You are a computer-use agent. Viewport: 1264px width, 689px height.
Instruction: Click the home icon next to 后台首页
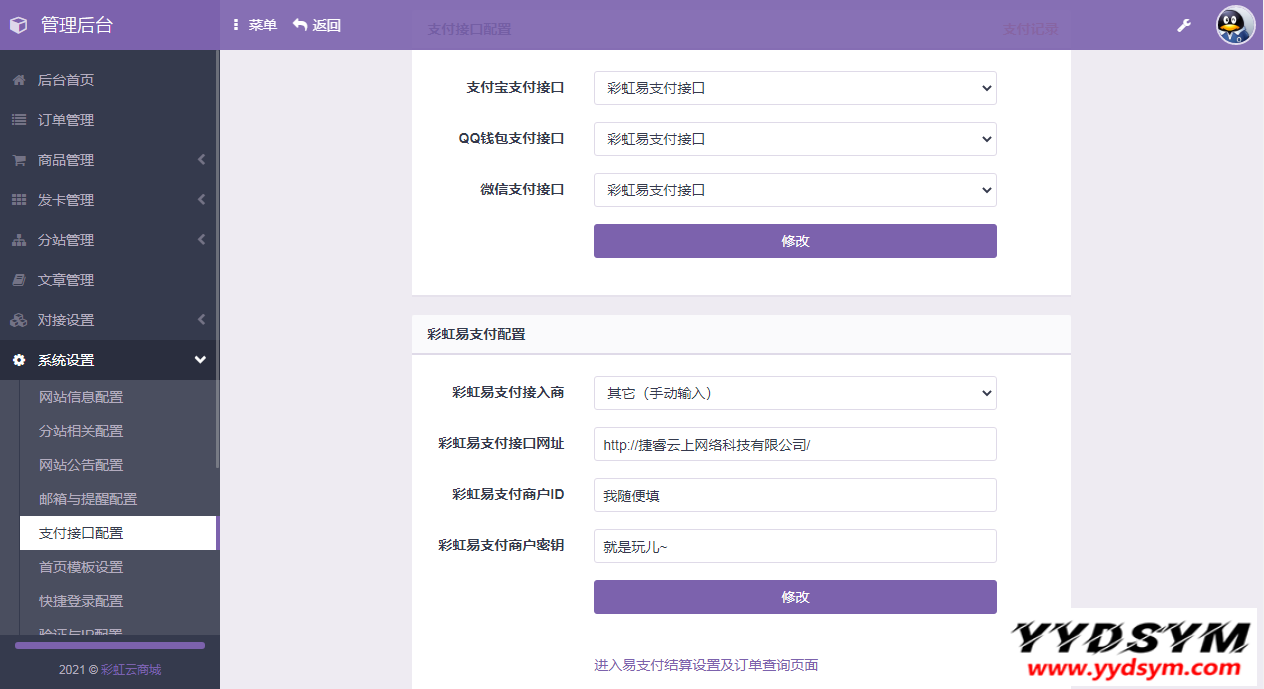(x=18, y=80)
